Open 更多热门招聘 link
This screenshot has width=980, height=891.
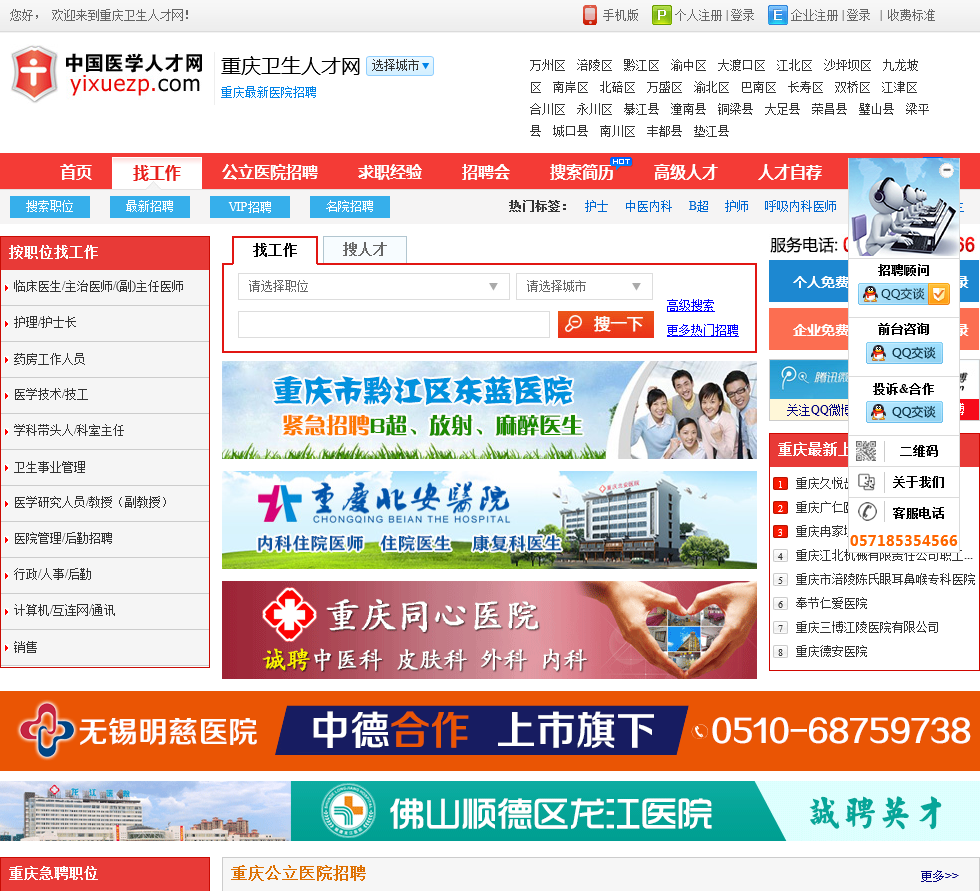coord(702,330)
